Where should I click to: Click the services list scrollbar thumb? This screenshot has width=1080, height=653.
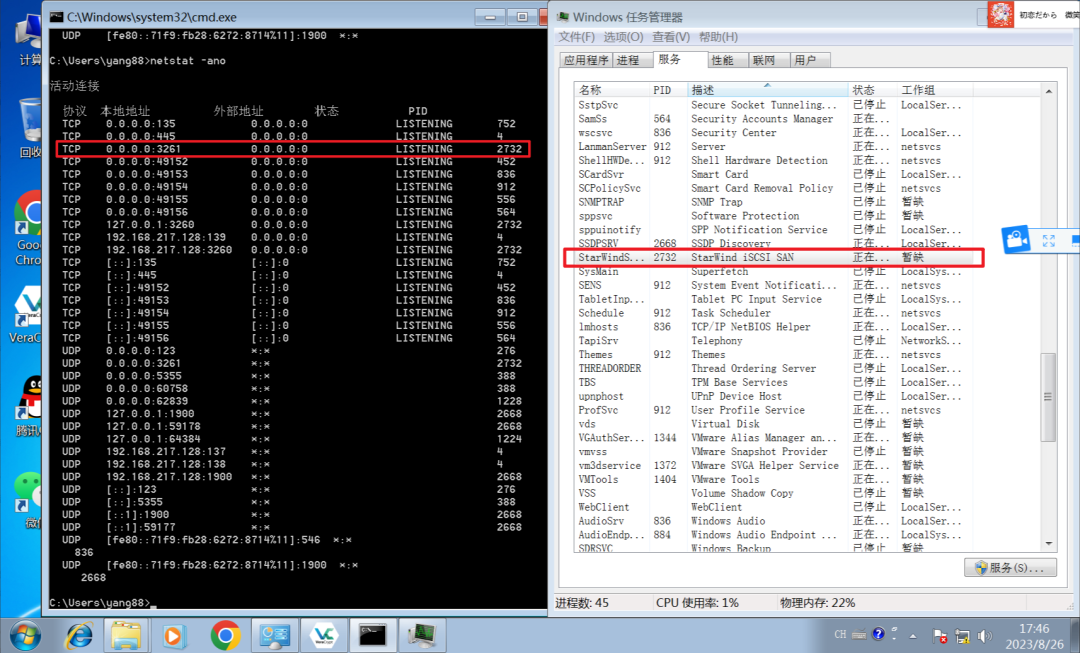point(1048,397)
